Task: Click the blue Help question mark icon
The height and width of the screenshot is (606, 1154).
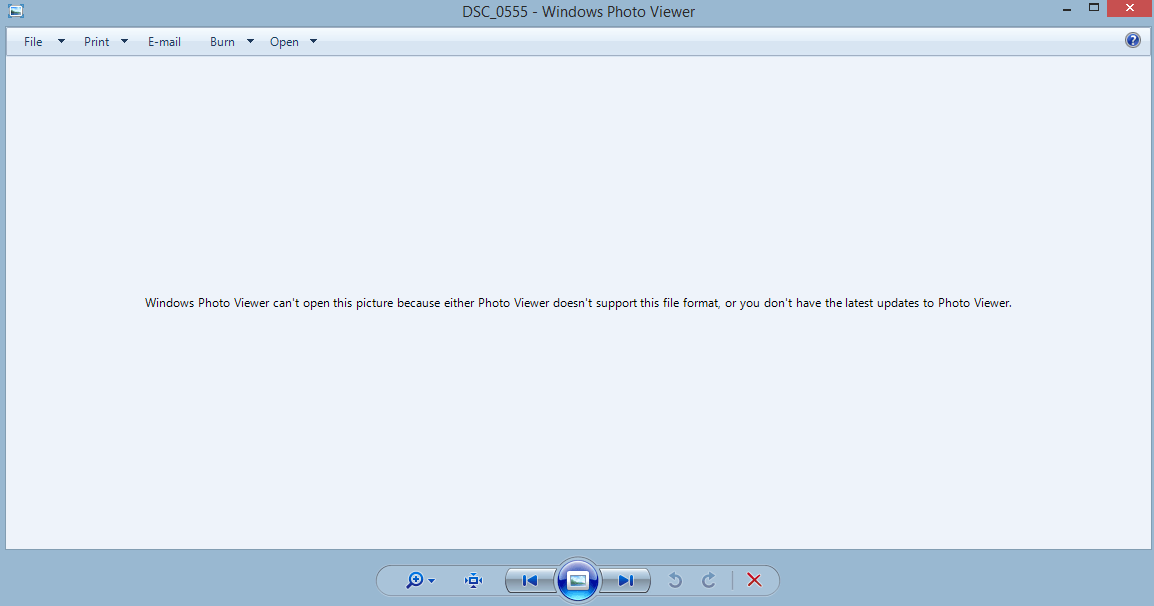Action: [1133, 40]
